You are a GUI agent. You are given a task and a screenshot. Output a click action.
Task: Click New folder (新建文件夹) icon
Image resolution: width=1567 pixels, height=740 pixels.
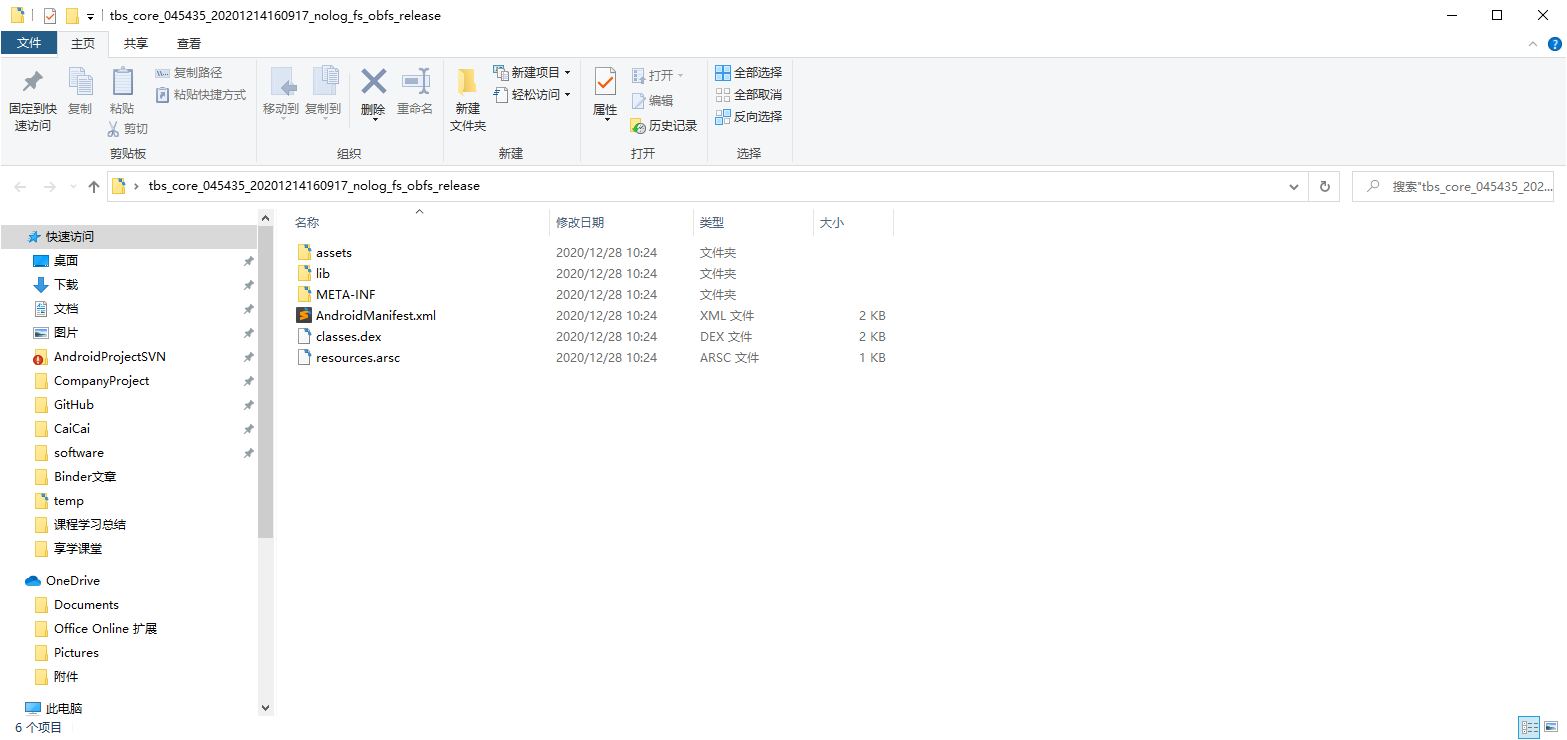point(467,82)
